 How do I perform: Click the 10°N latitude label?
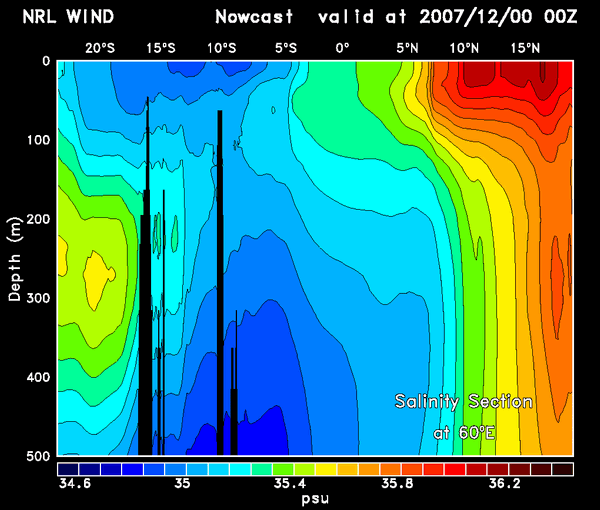tap(464, 48)
